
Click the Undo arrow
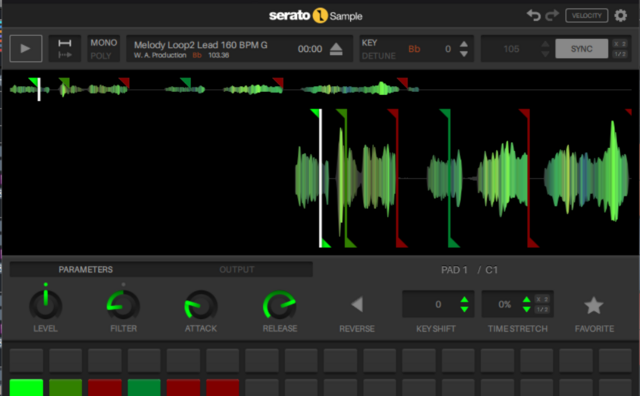pyautogui.click(x=533, y=16)
